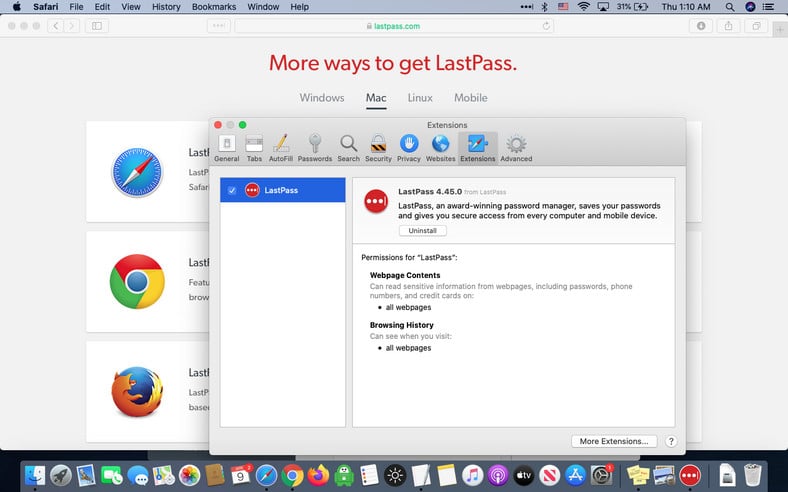Switch to the Windows tab on LastPass page

click(322, 97)
